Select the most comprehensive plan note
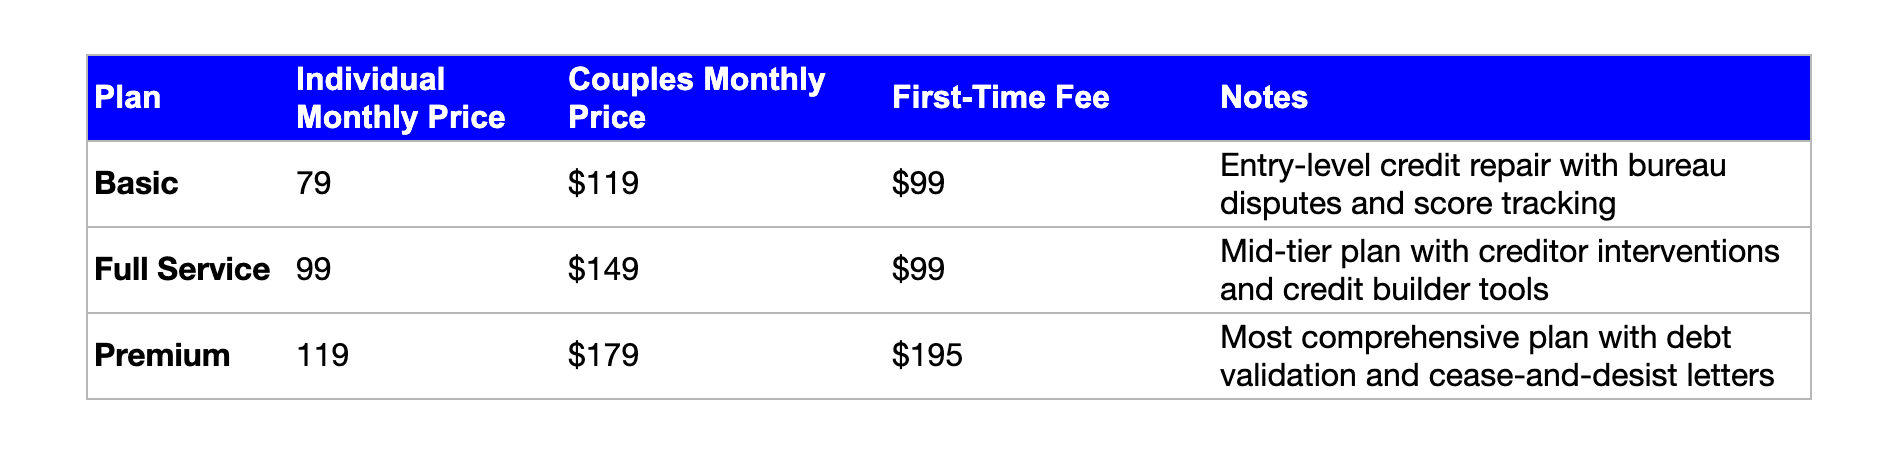 point(1496,356)
